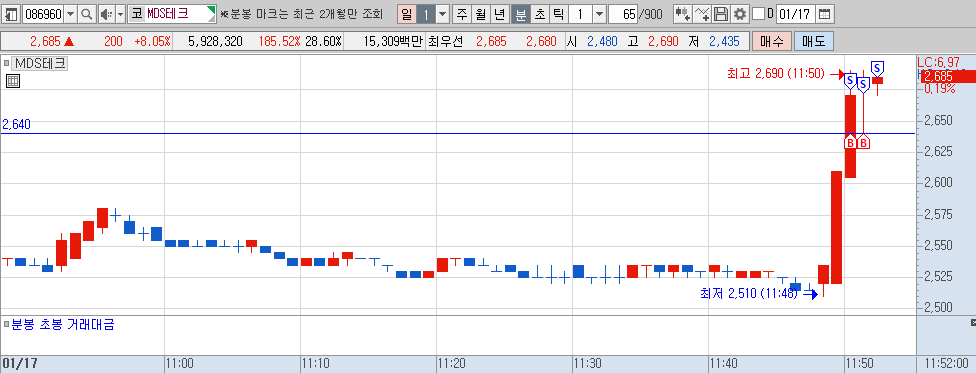Open the calendar date picker icon
Viewport: 976px width, 373px height.
(825, 13)
